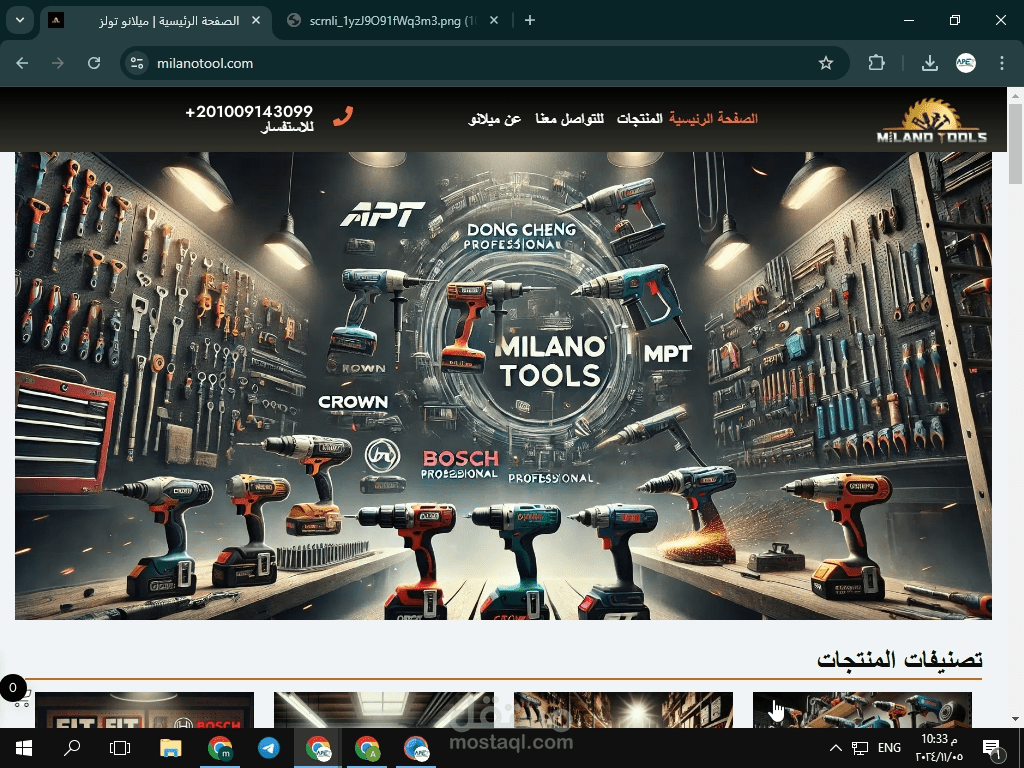1024x768 pixels.
Task: Open the category thumbnail showing colorful drills
Action: click(862, 710)
